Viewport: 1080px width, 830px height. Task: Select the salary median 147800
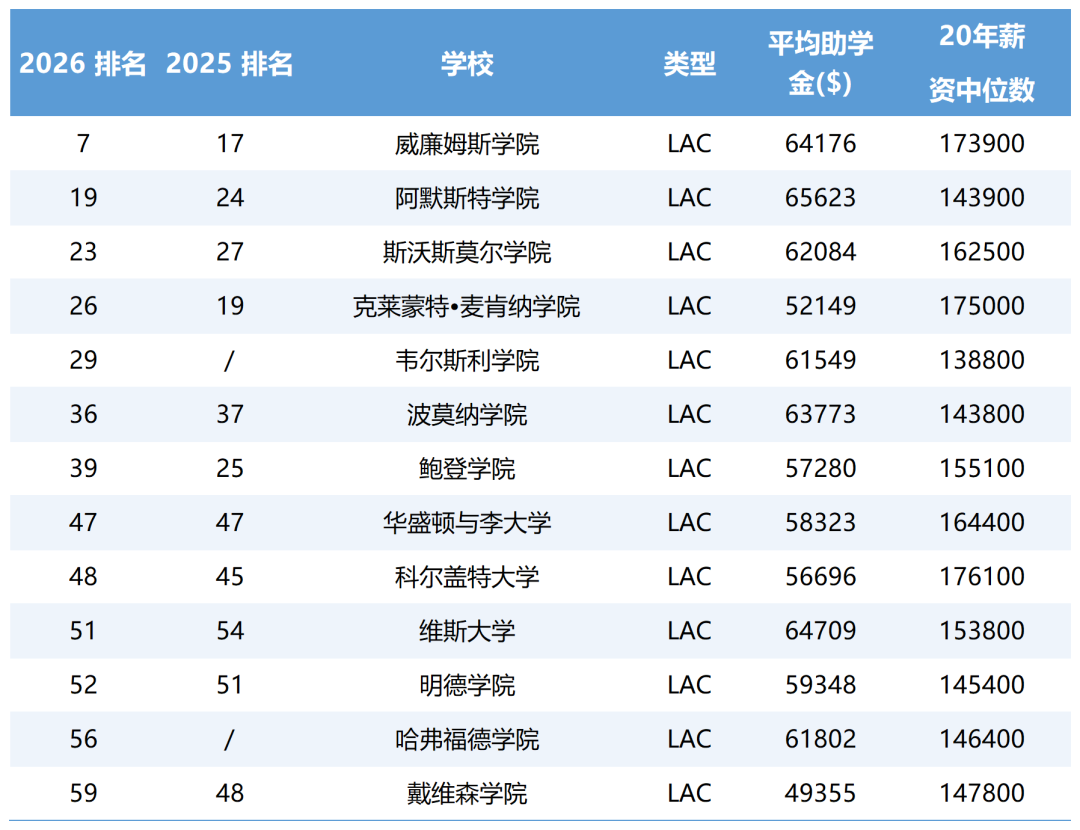[982, 793]
